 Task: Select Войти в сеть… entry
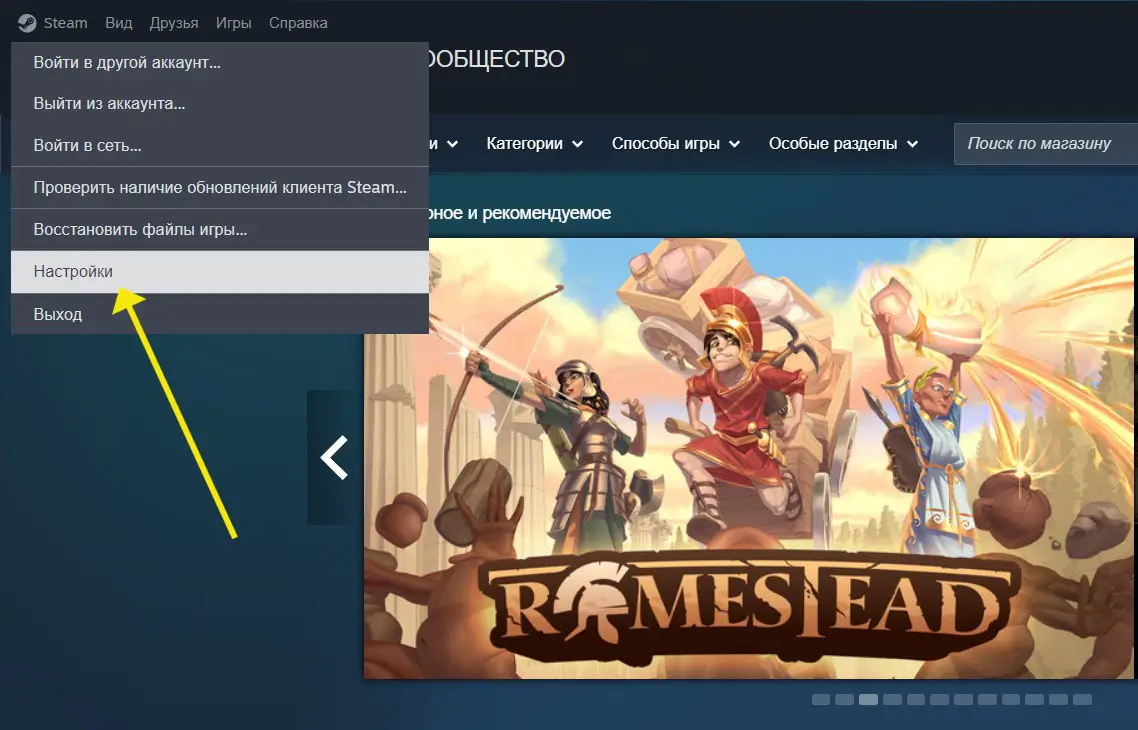tap(220, 145)
